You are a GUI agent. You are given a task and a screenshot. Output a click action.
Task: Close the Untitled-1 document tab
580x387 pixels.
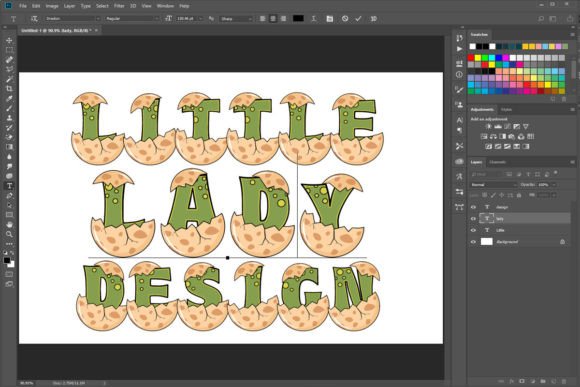coord(97,30)
